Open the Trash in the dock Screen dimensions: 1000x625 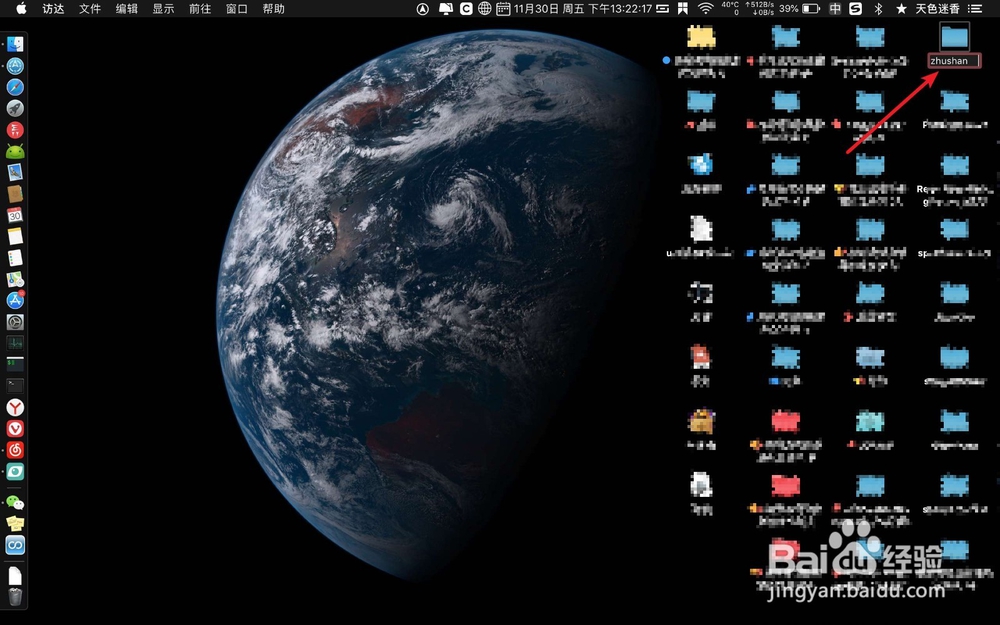[x=15, y=597]
